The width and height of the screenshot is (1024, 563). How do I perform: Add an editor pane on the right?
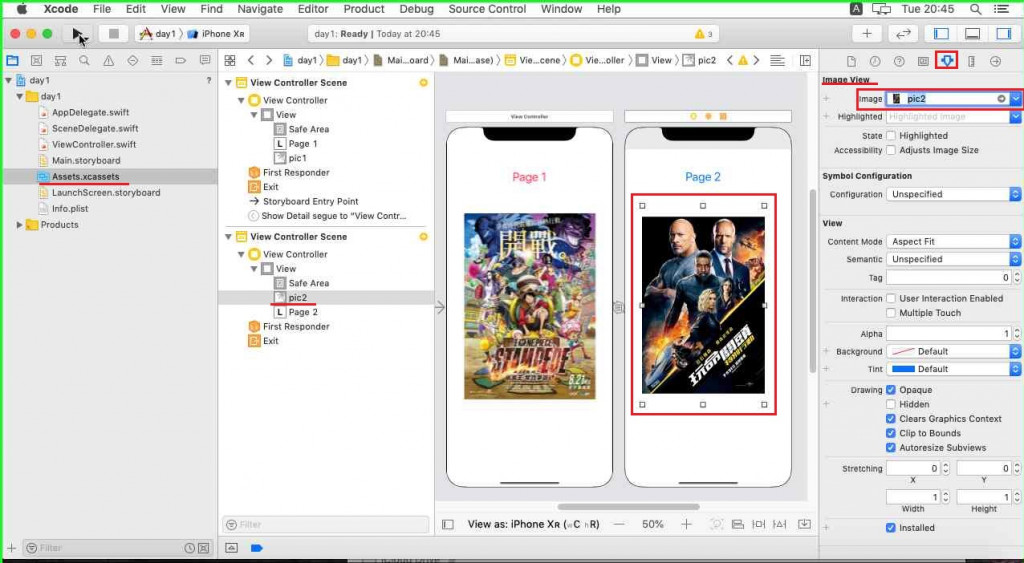click(805, 61)
